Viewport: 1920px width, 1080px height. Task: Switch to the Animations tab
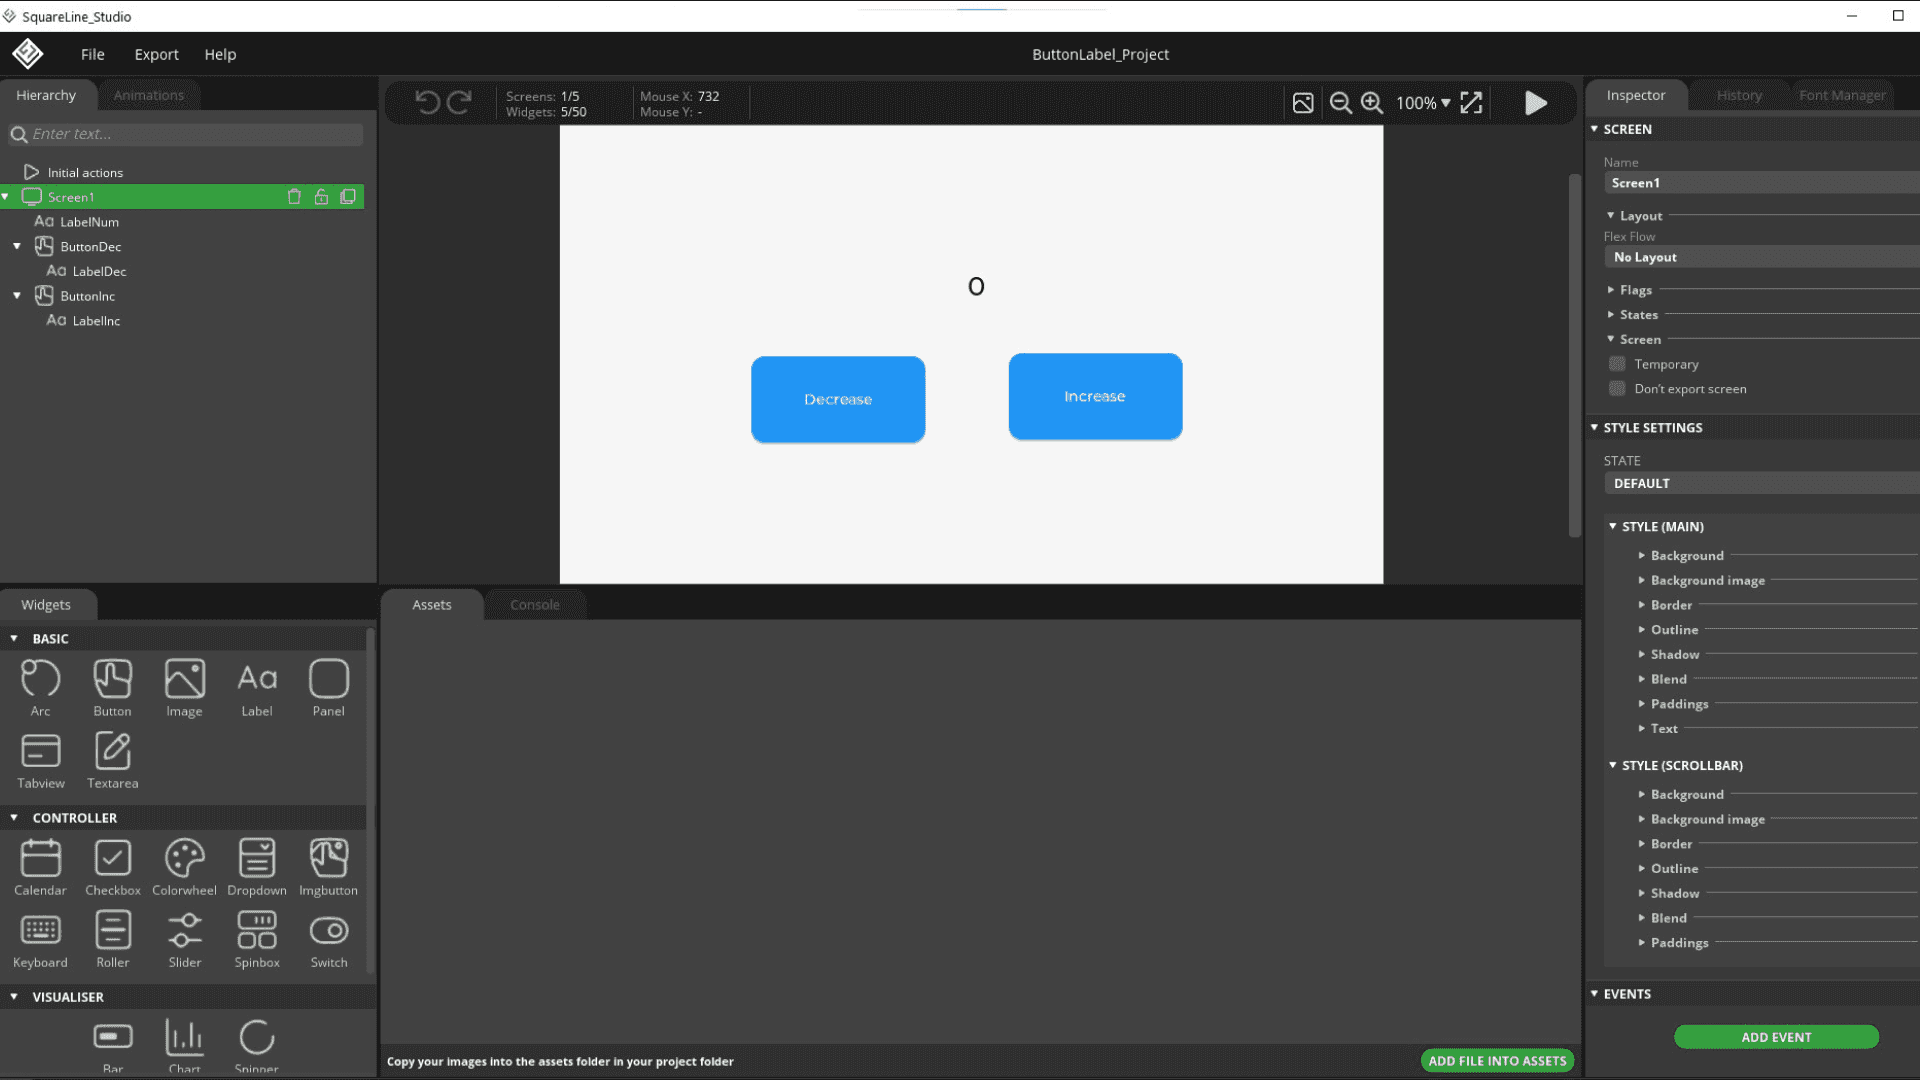point(148,95)
